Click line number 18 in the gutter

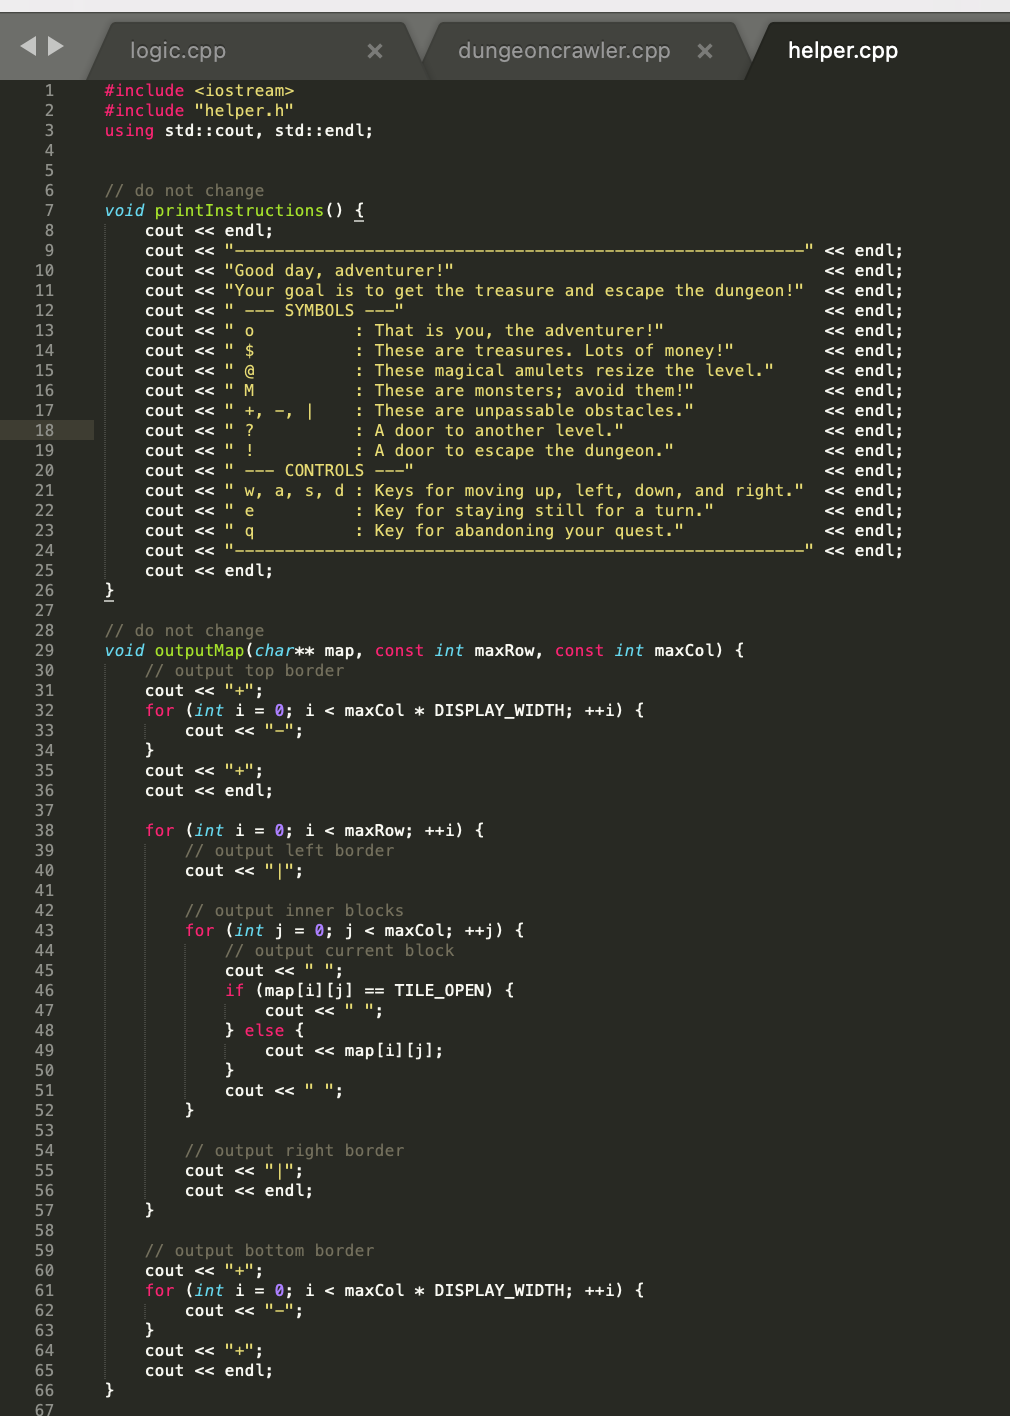[x=45, y=430]
